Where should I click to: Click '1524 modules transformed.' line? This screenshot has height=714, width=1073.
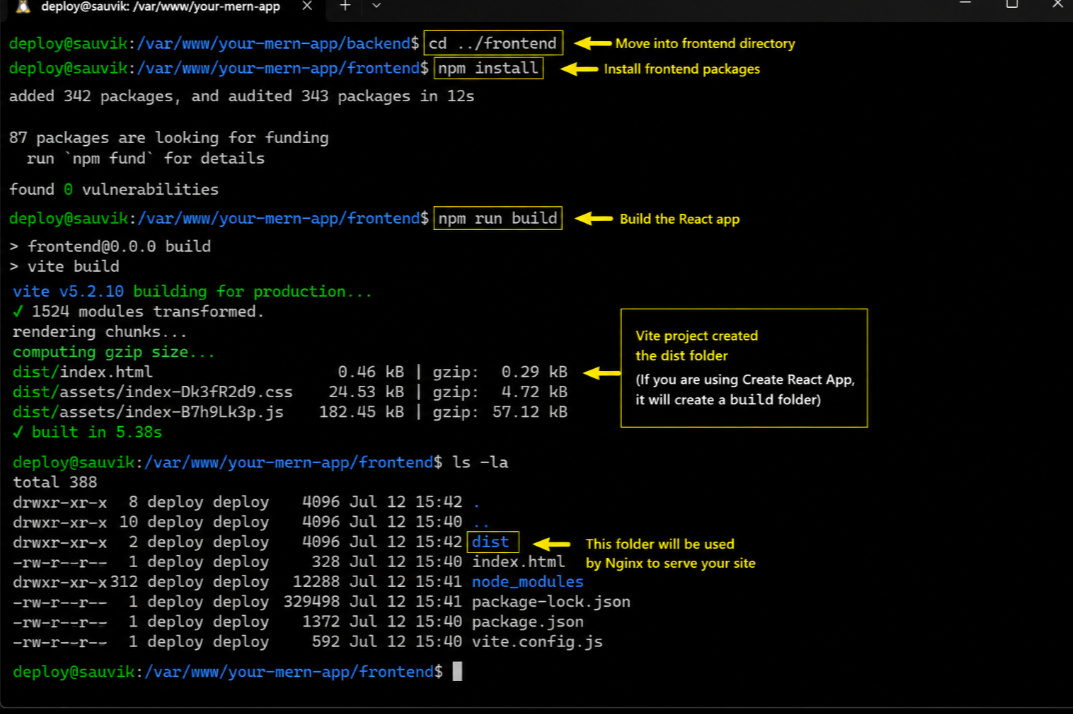[138, 311]
